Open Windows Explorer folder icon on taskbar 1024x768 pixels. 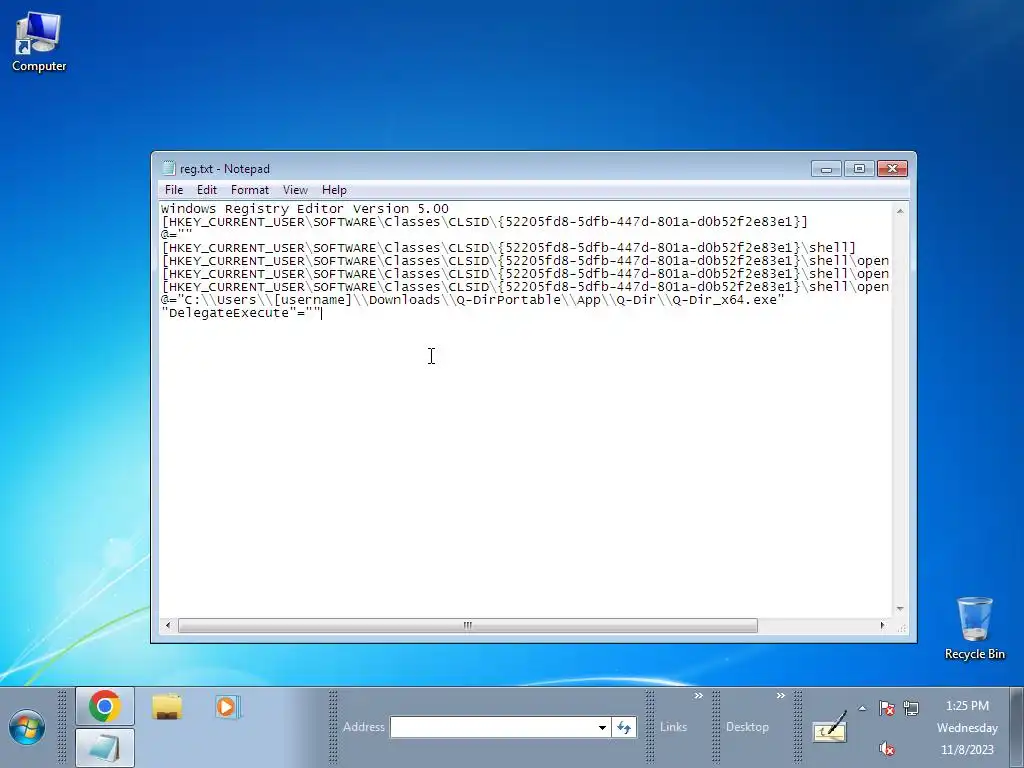pyautogui.click(x=167, y=706)
